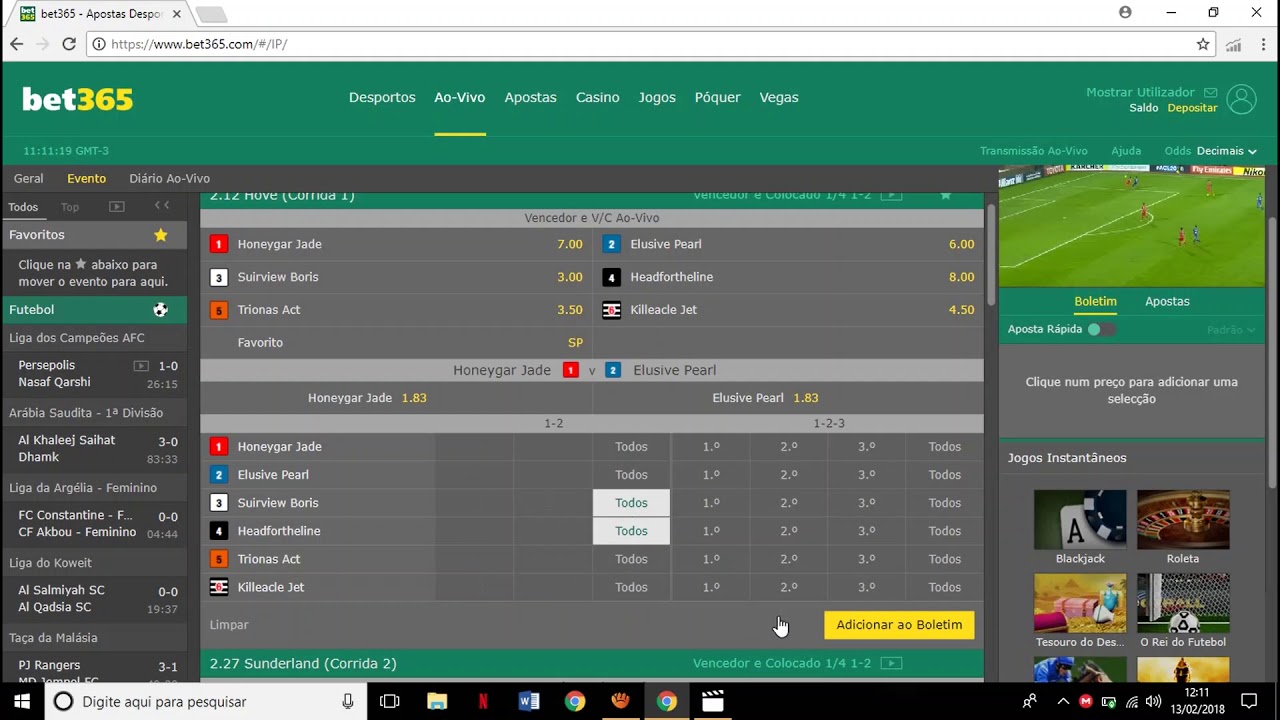Expand the 2.27 Sunderland (Corrida 2) race
Screen dimensions: 1280x720
click(x=592, y=663)
